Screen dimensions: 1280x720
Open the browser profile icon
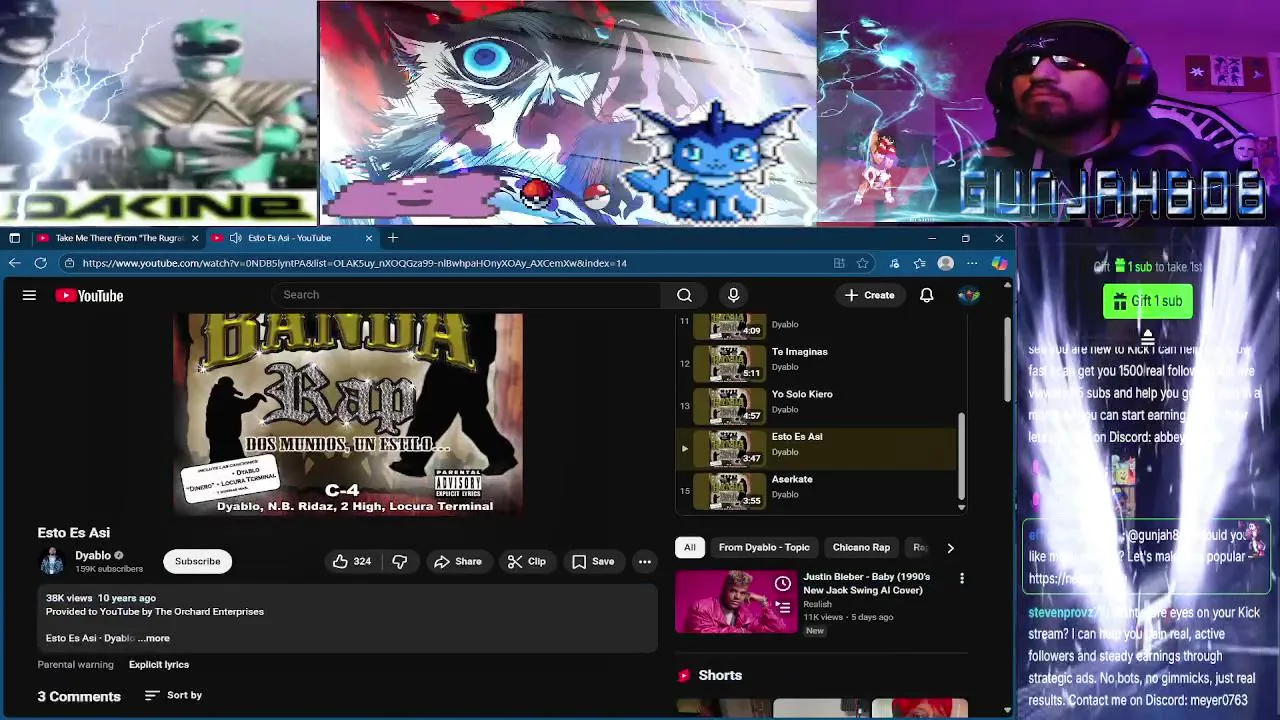[945, 263]
